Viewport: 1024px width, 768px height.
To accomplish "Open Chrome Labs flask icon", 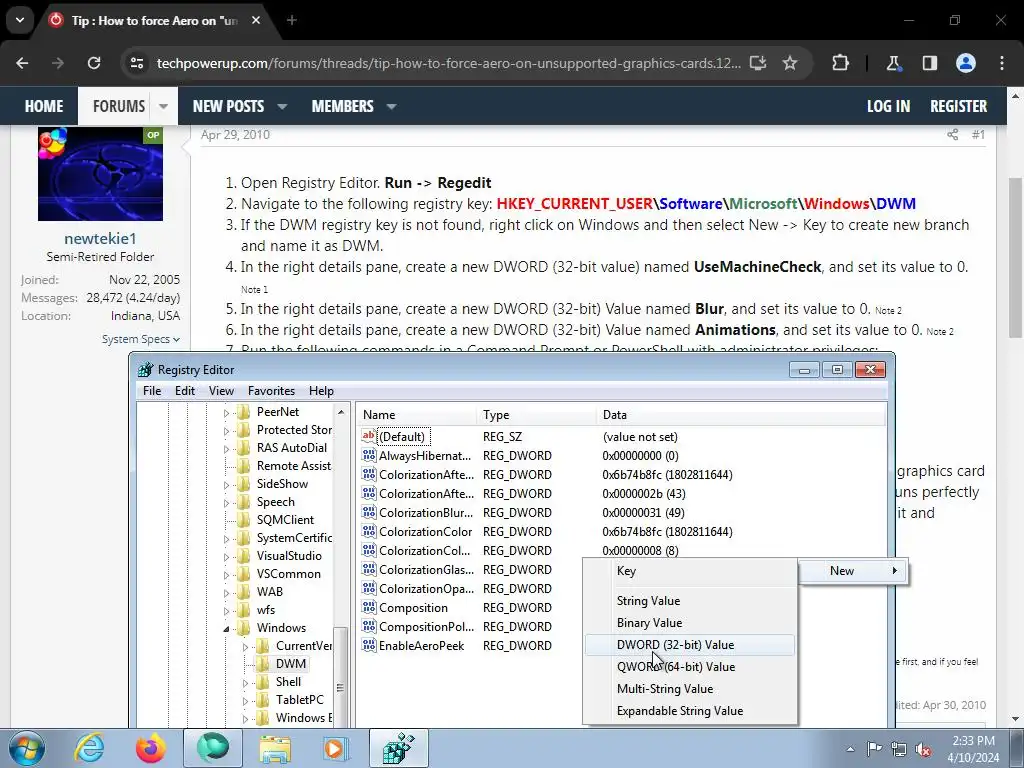I will coord(893,63).
